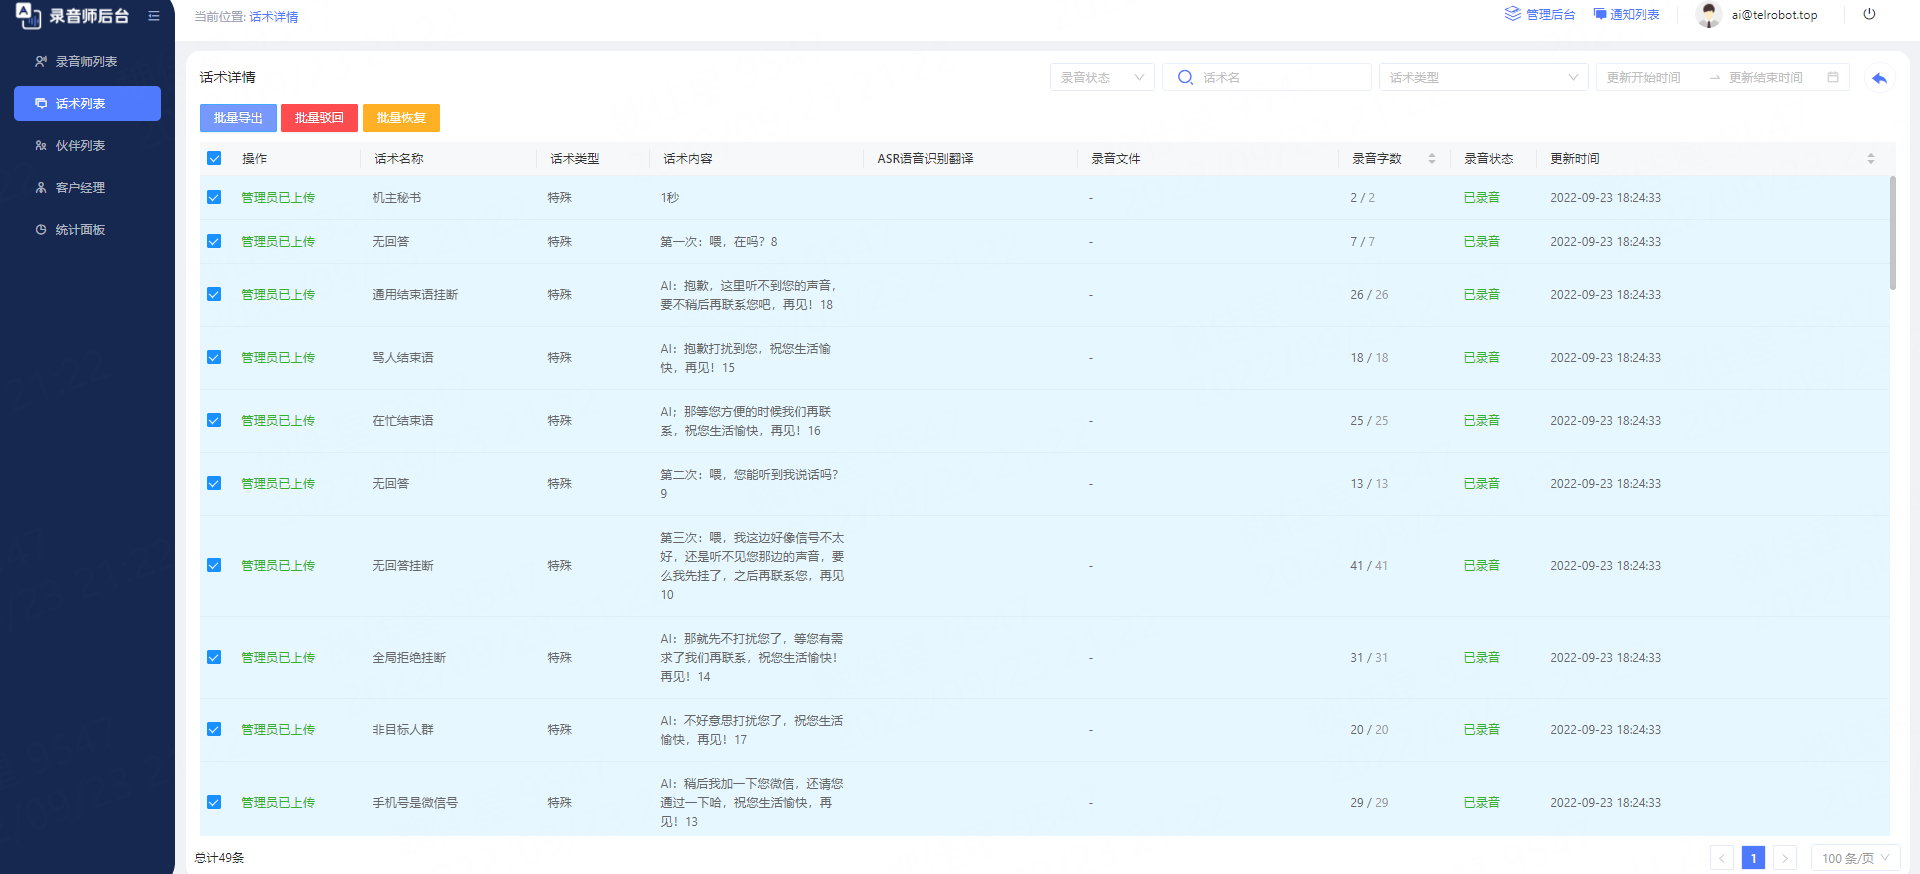The height and width of the screenshot is (874, 1920).
Task: Click the 统计面板 clock icon
Action: (x=41, y=230)
